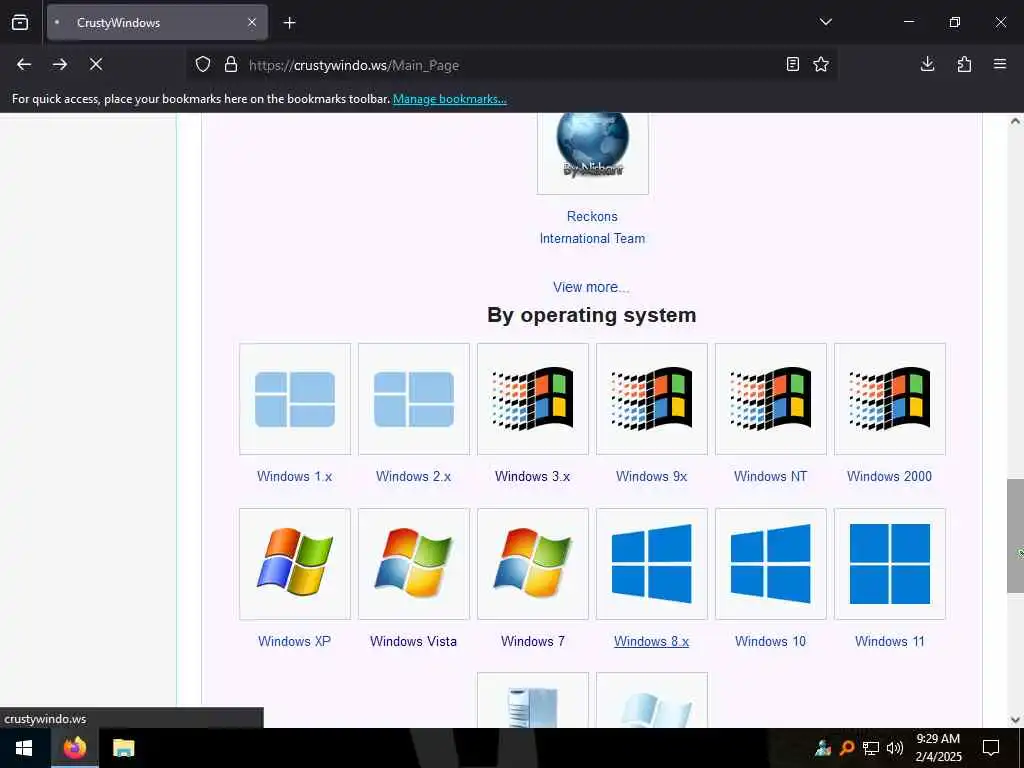This screenshot has width=1024, height=768.
Task: Open the Windows Vista logo tile
Action: coord(414,564)
